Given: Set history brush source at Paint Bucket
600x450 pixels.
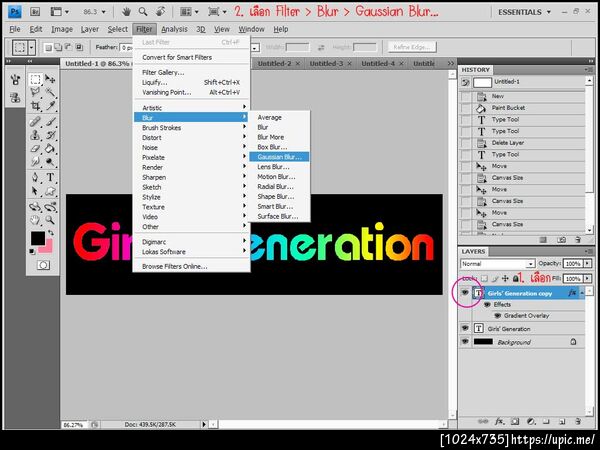Looking at the screenshot, I should [x=465, y=108].
